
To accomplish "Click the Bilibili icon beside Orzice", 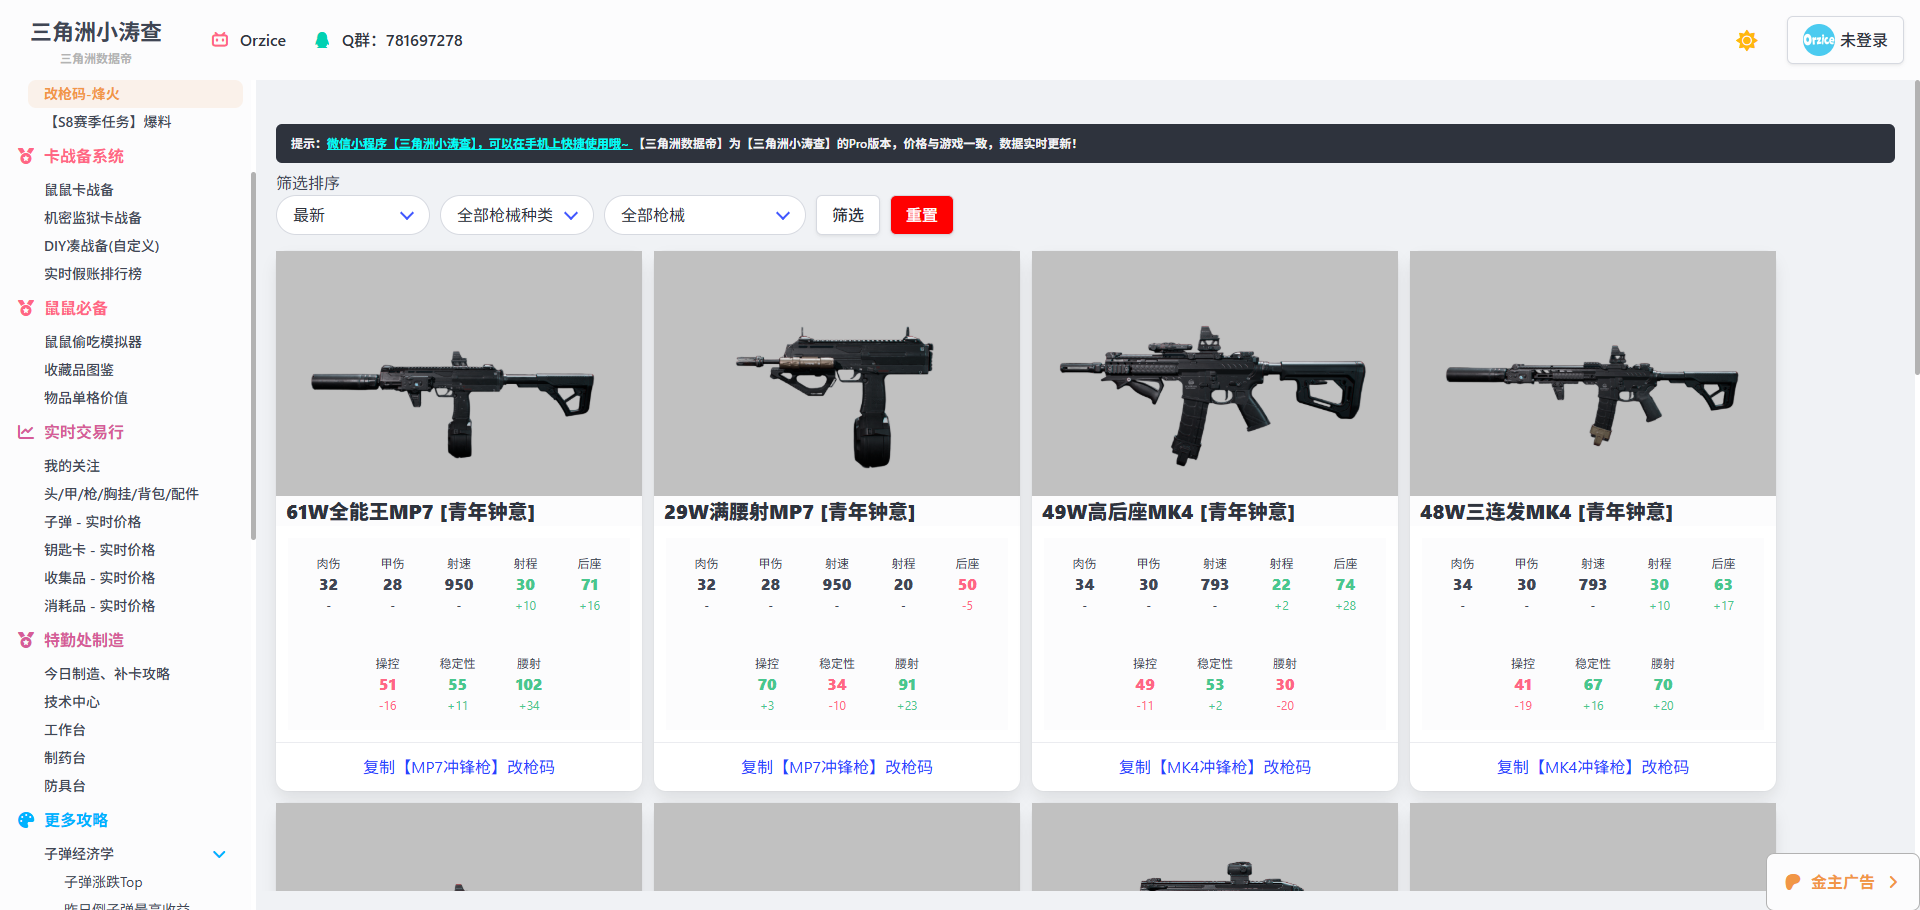I will [x=220, y=40].
